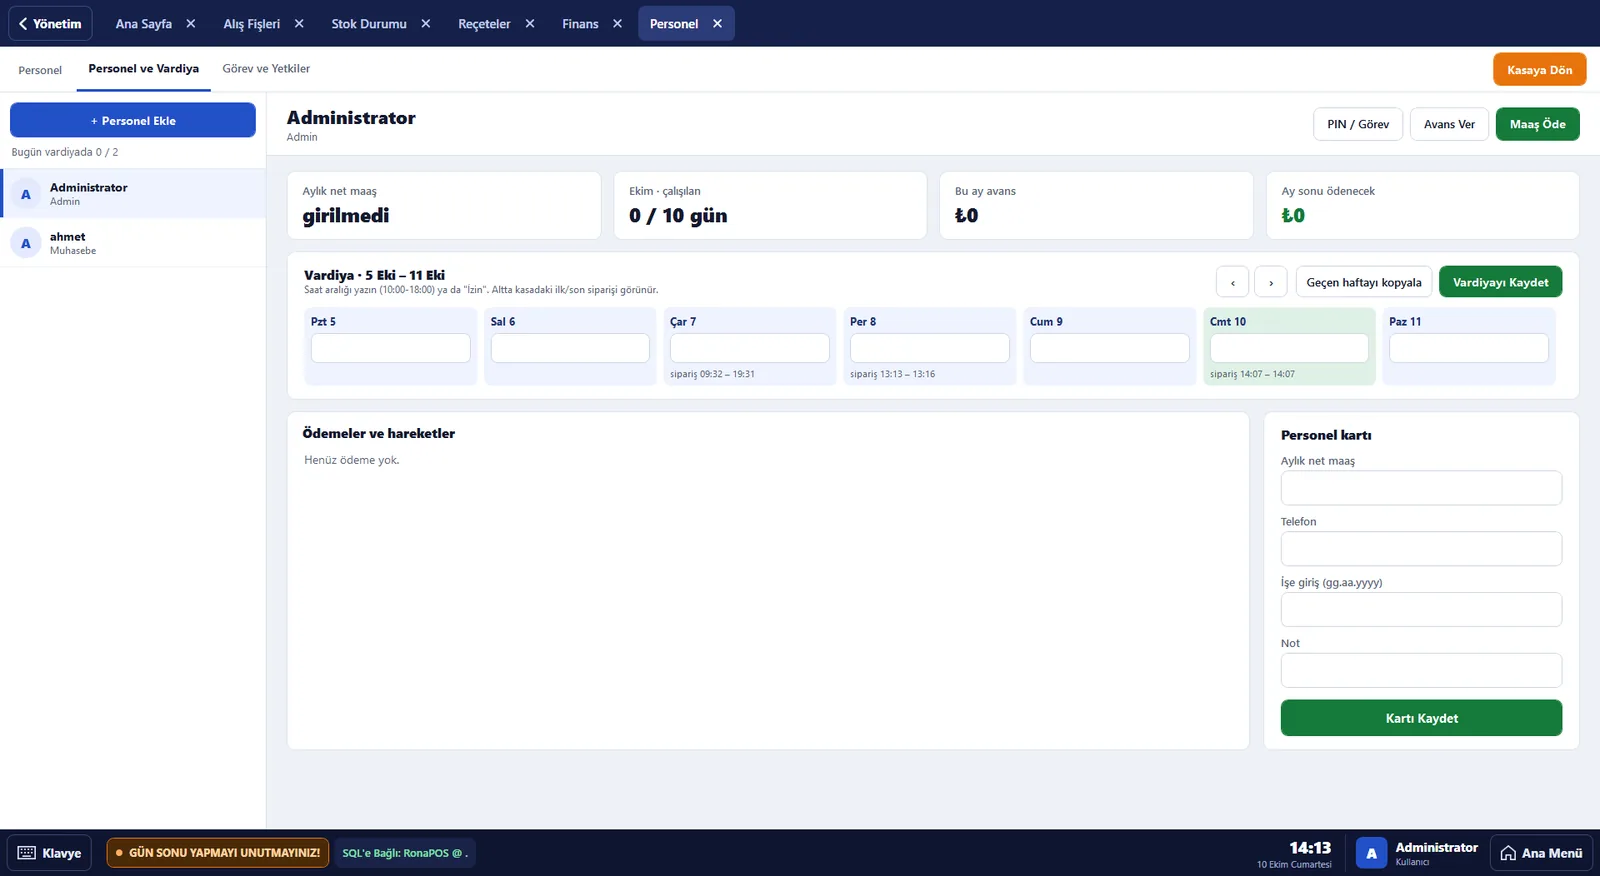Focus the Telefon field
The height and width of the screenshot is (876, 1600).
[x=1421, y=549]
